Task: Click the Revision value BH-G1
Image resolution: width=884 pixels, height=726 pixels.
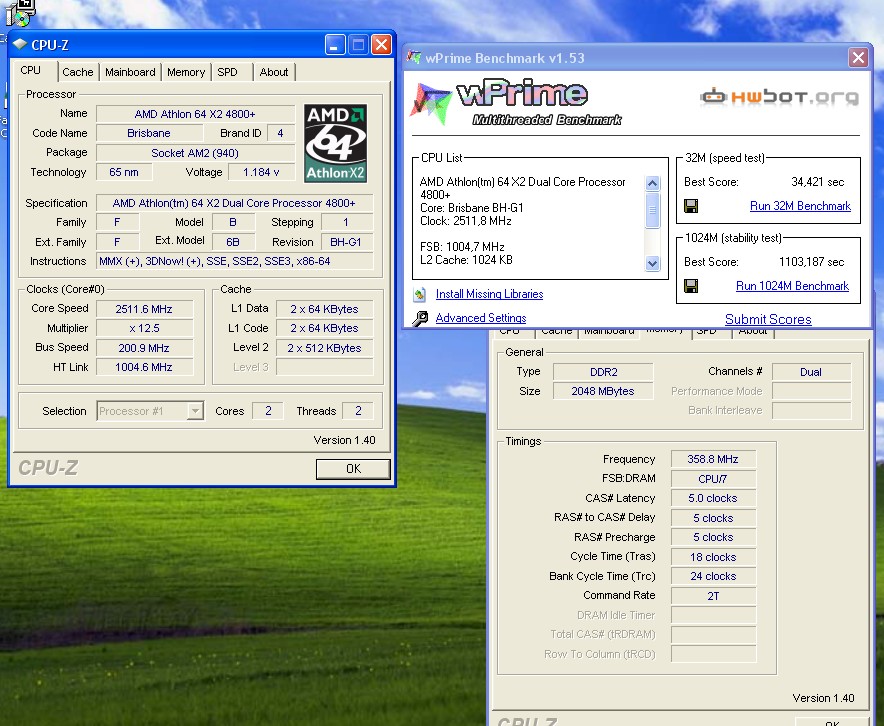Action: coord(346,242)
